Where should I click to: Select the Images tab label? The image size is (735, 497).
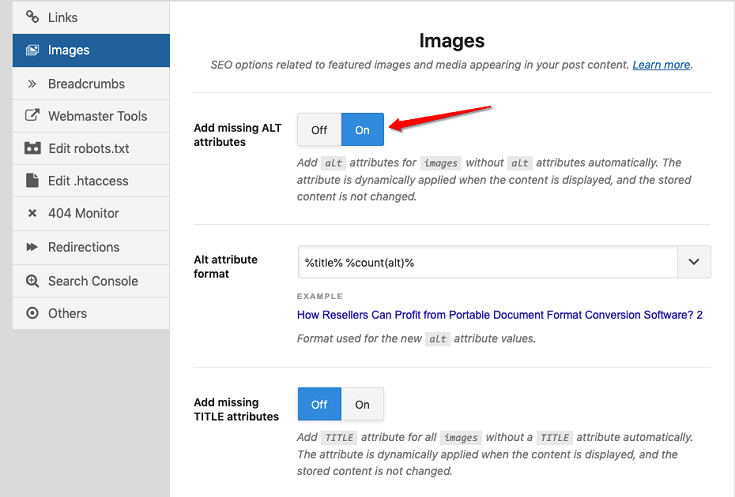click(x=68, y=50)
